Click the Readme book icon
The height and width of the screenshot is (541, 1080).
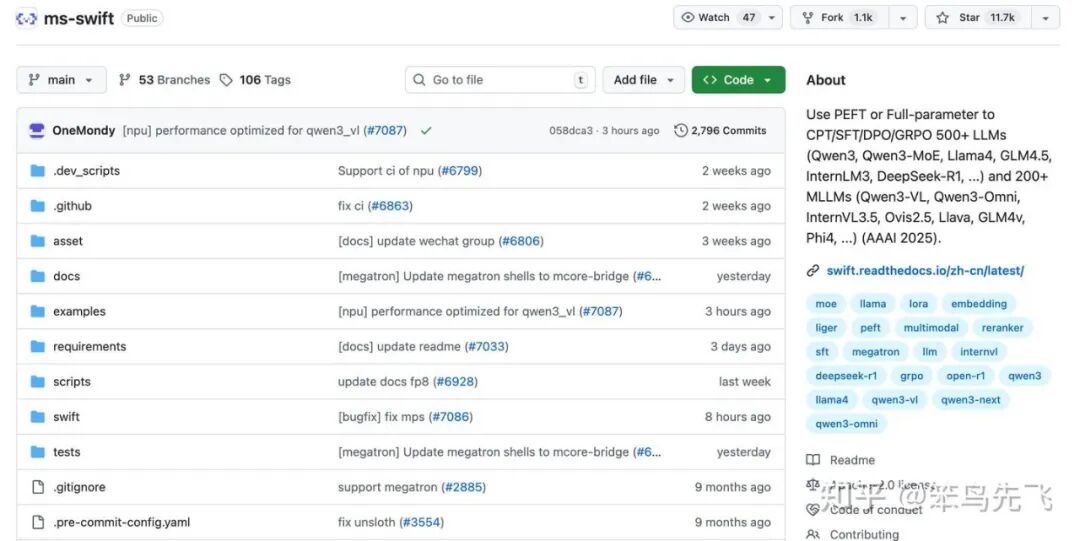(813, 460)
